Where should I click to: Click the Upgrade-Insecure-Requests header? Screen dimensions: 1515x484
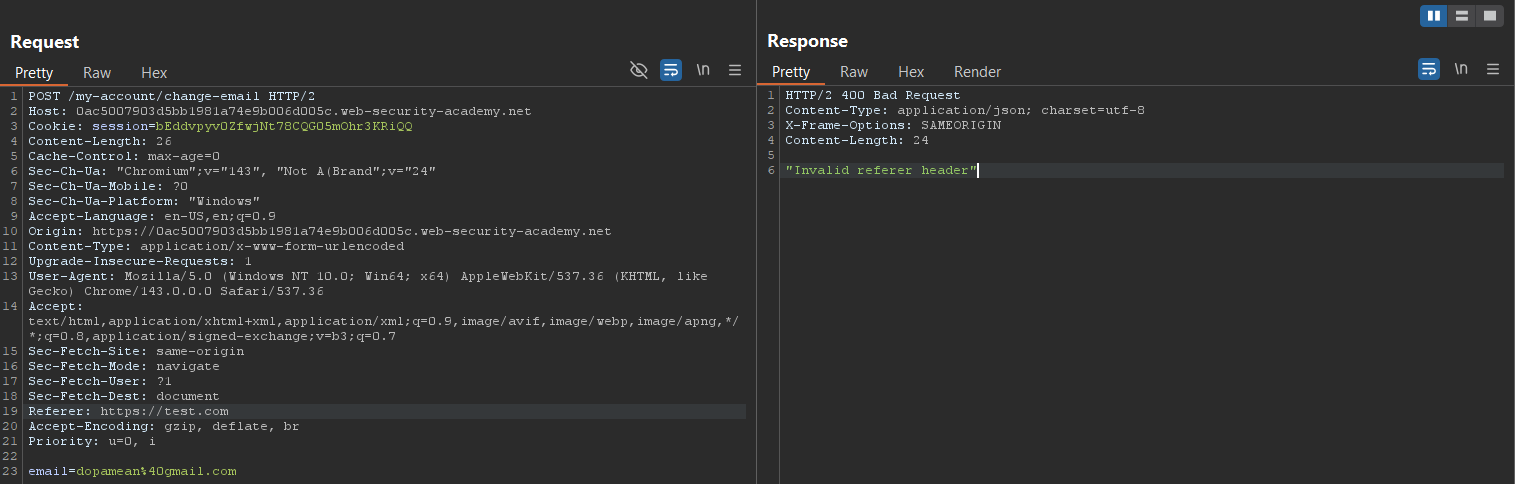pos(140,262)
